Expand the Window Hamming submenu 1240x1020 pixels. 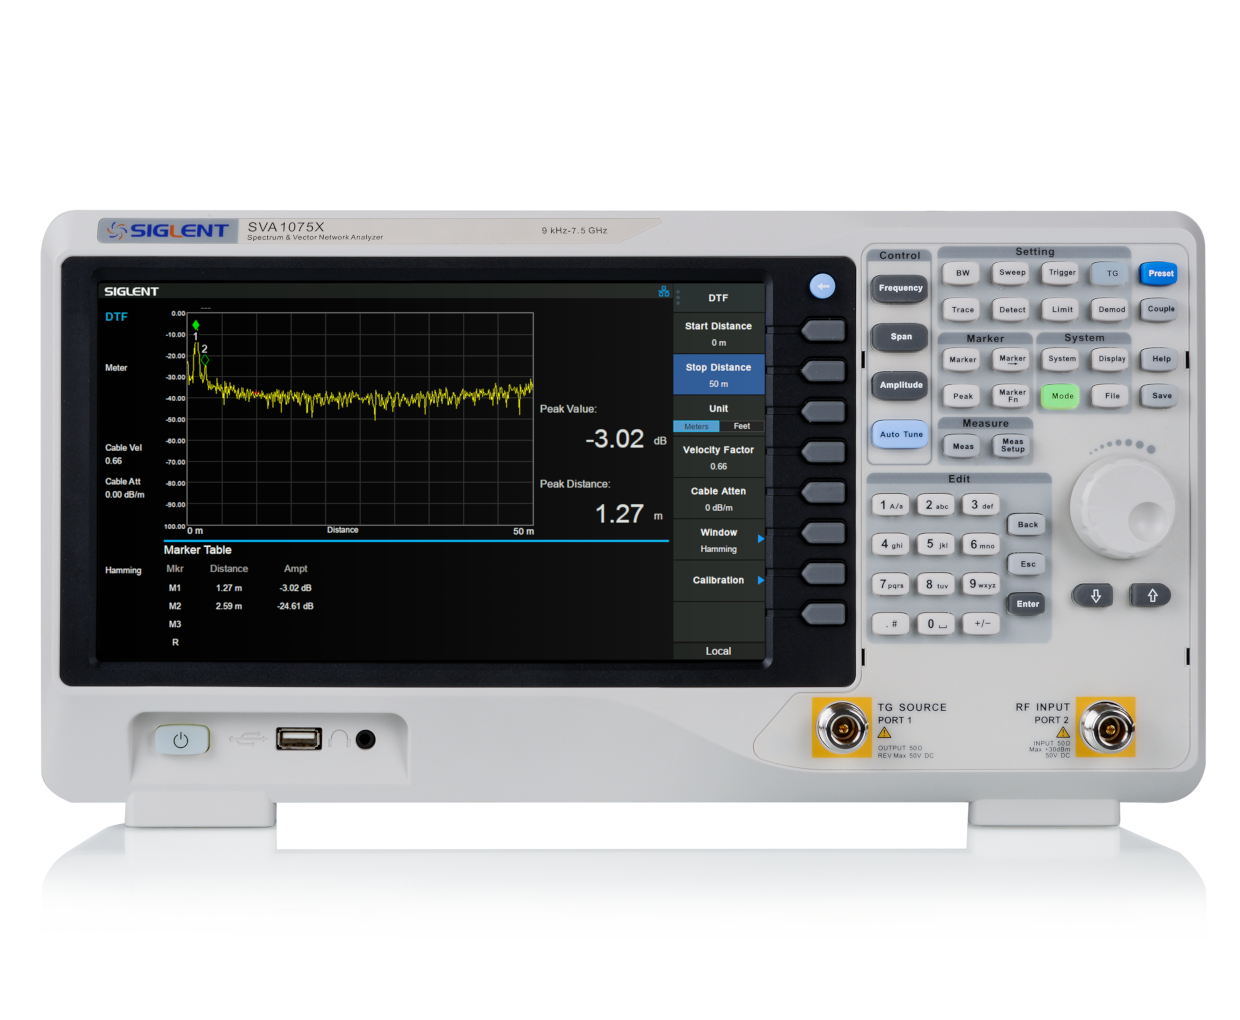pos(719,540)
